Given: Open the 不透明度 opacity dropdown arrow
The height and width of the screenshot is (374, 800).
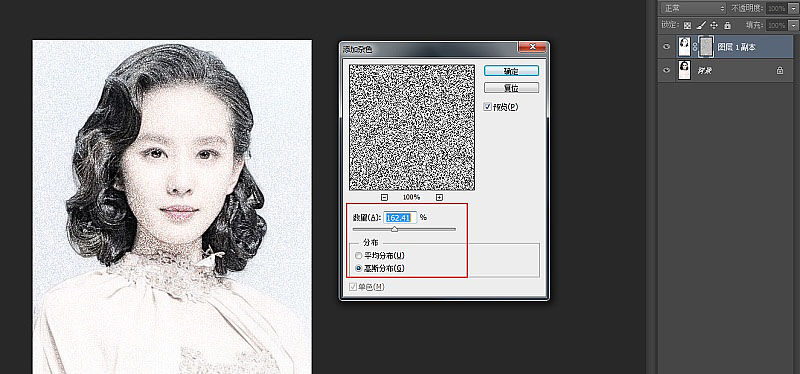Looking at the screenshot, I should [x=794, y=9].
